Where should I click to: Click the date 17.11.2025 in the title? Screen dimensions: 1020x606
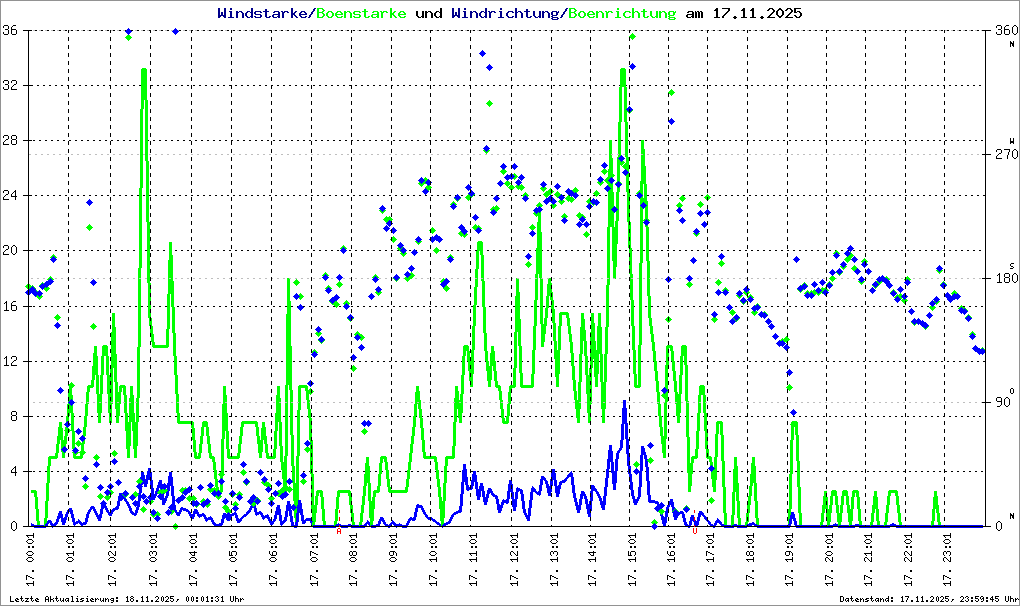(x=757, y=13)
